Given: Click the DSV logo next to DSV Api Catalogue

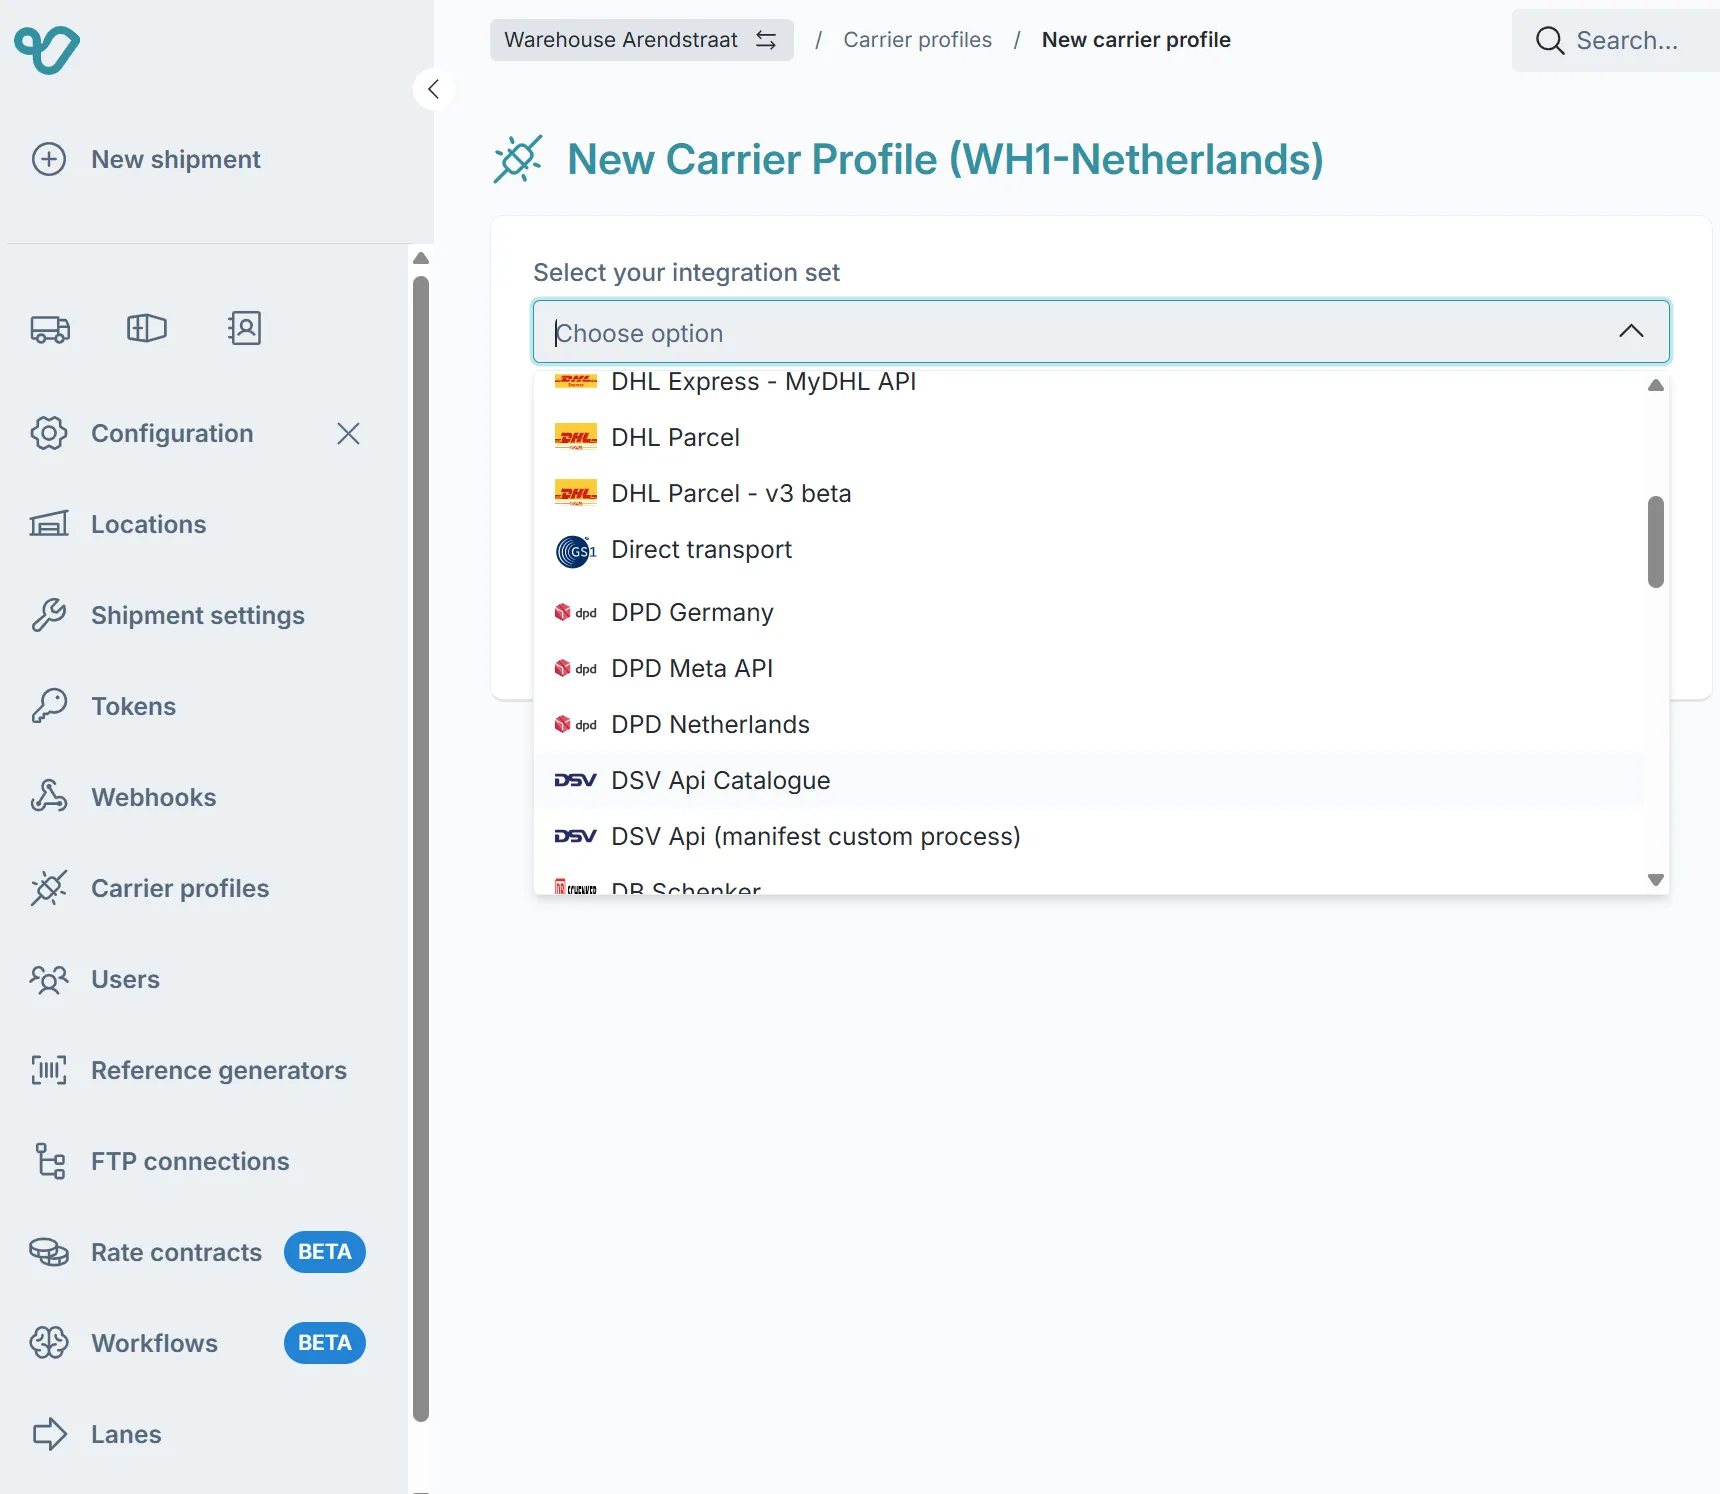Looking at the screenshot, I should [575, 780].
